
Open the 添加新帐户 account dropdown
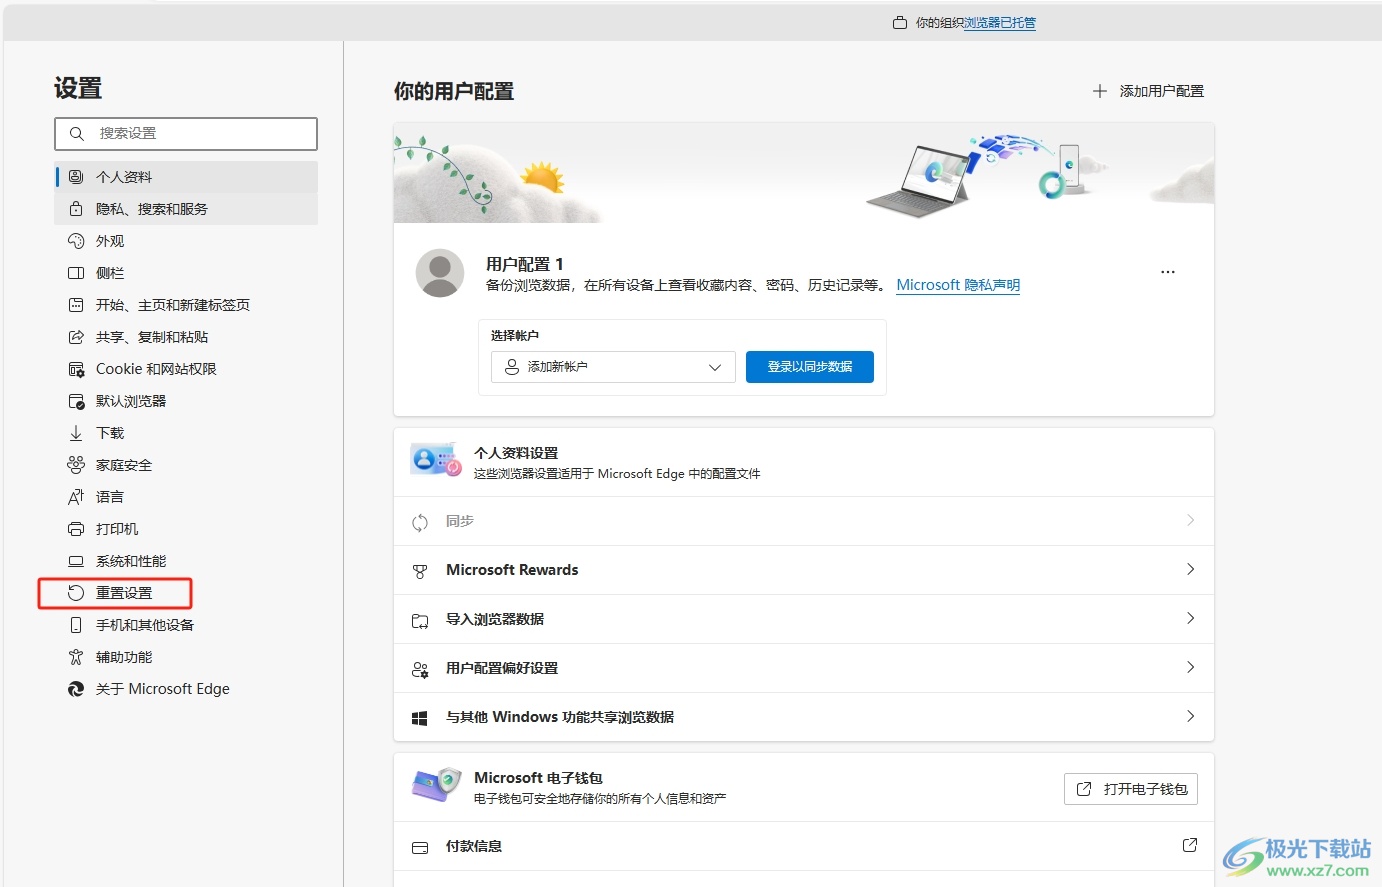(613, 367)
